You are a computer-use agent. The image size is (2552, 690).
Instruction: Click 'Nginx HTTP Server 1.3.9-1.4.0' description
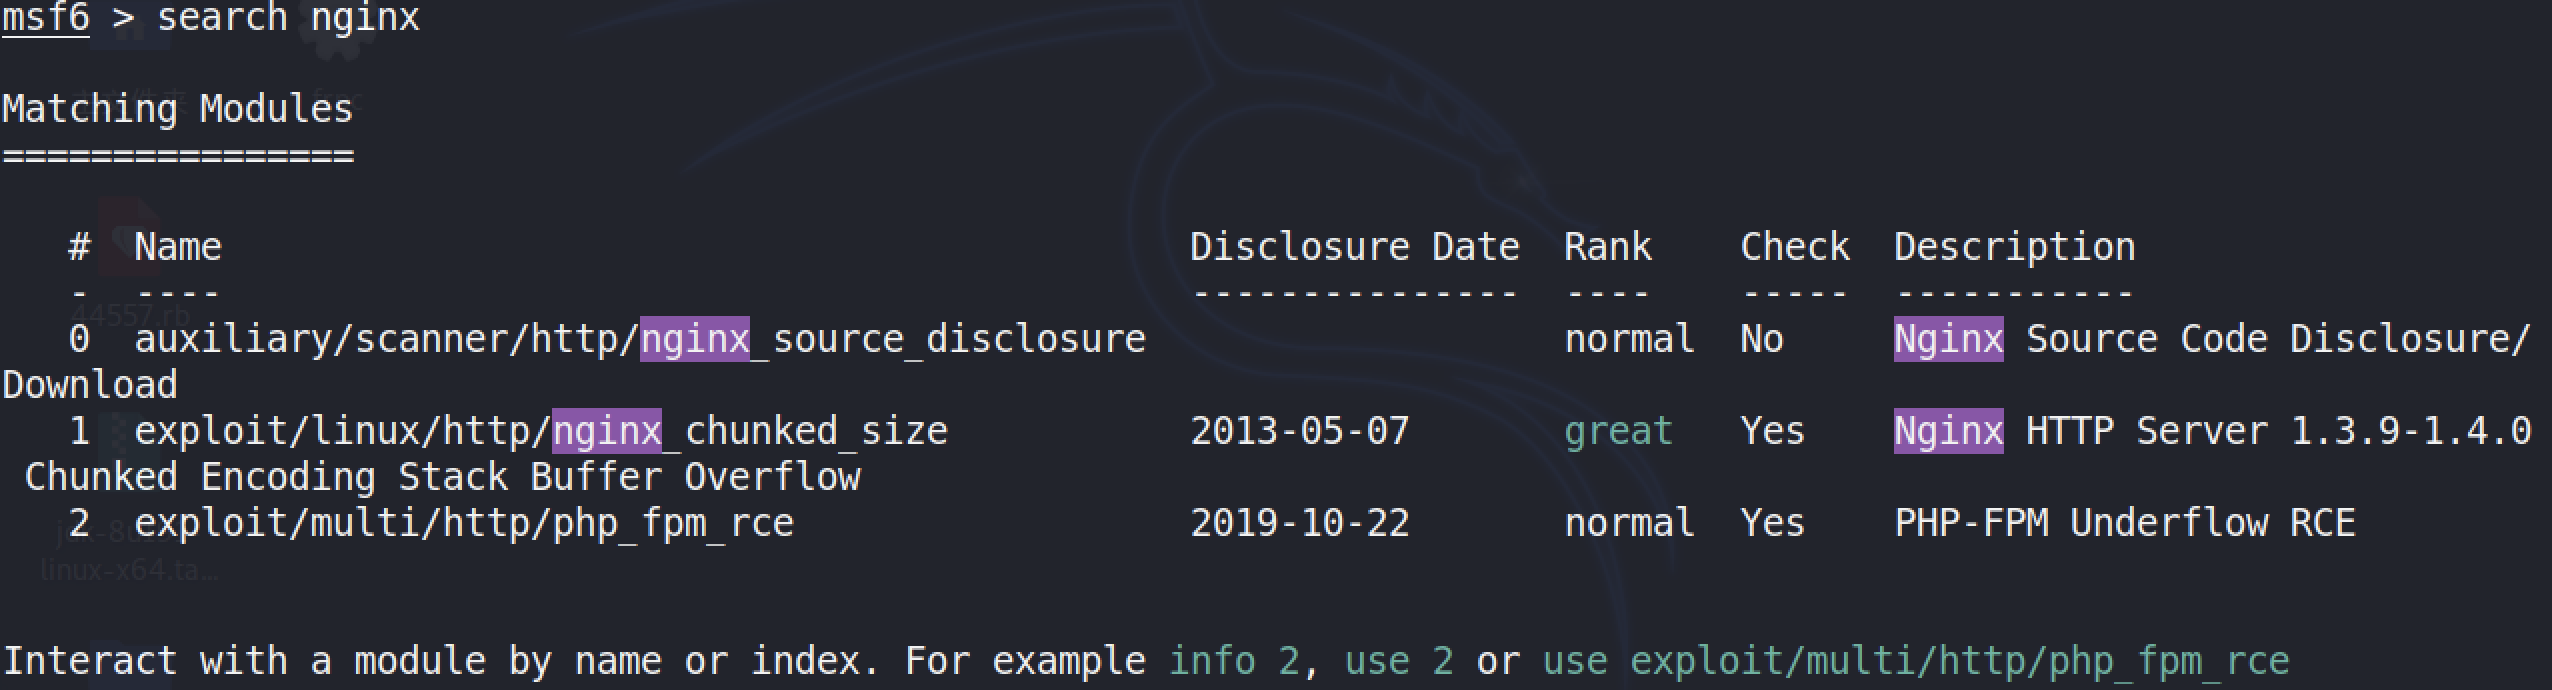pos(2213,431)
